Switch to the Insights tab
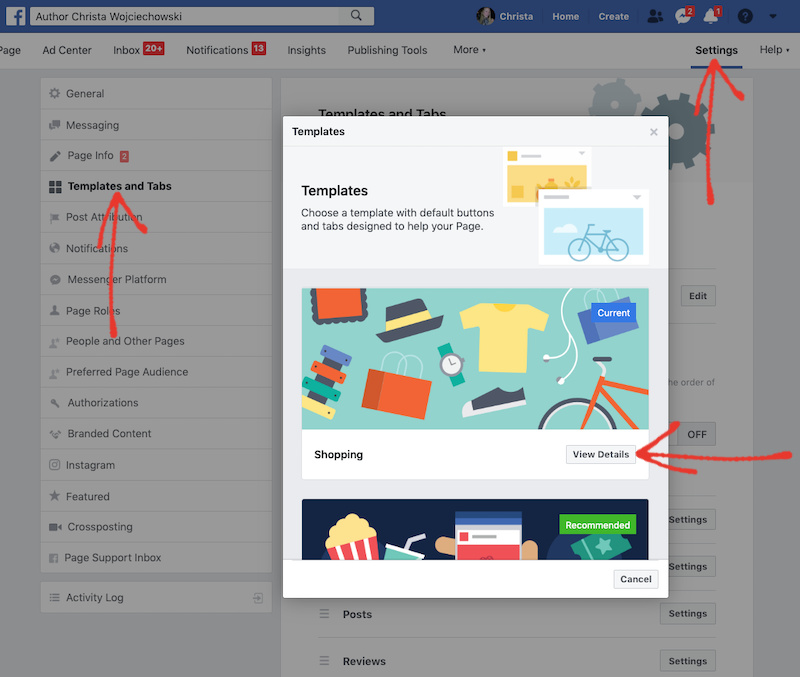This screenshot has height=677, width=800. tap(306, 49)
